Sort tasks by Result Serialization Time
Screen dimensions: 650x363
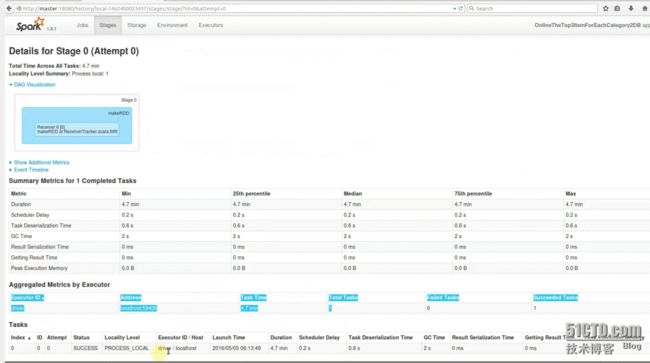[x=483, y=338]
